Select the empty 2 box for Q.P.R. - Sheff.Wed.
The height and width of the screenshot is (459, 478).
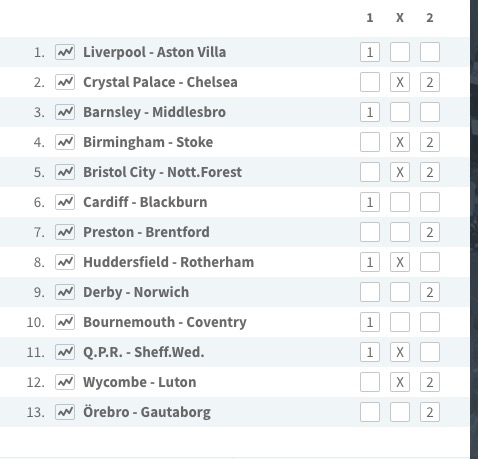pyautogui.click(x=430, y=352)
